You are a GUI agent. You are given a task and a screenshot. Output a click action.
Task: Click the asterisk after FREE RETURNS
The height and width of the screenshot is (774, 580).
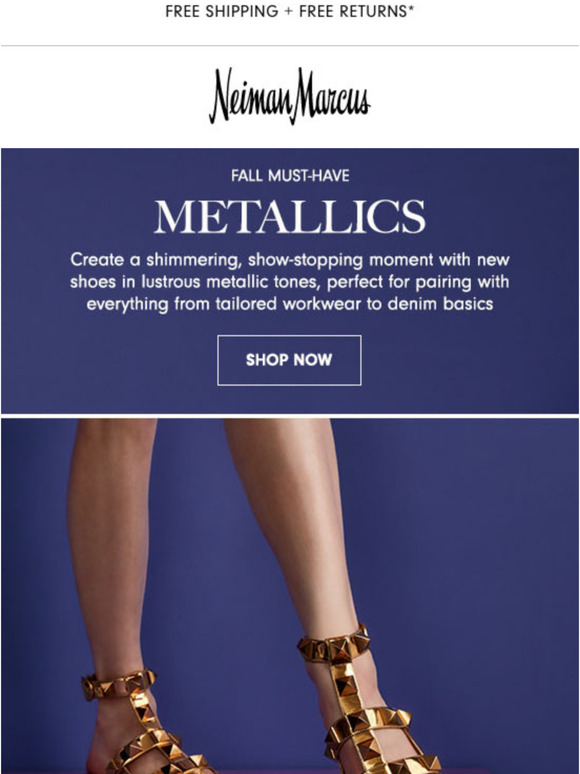point(411,8)
